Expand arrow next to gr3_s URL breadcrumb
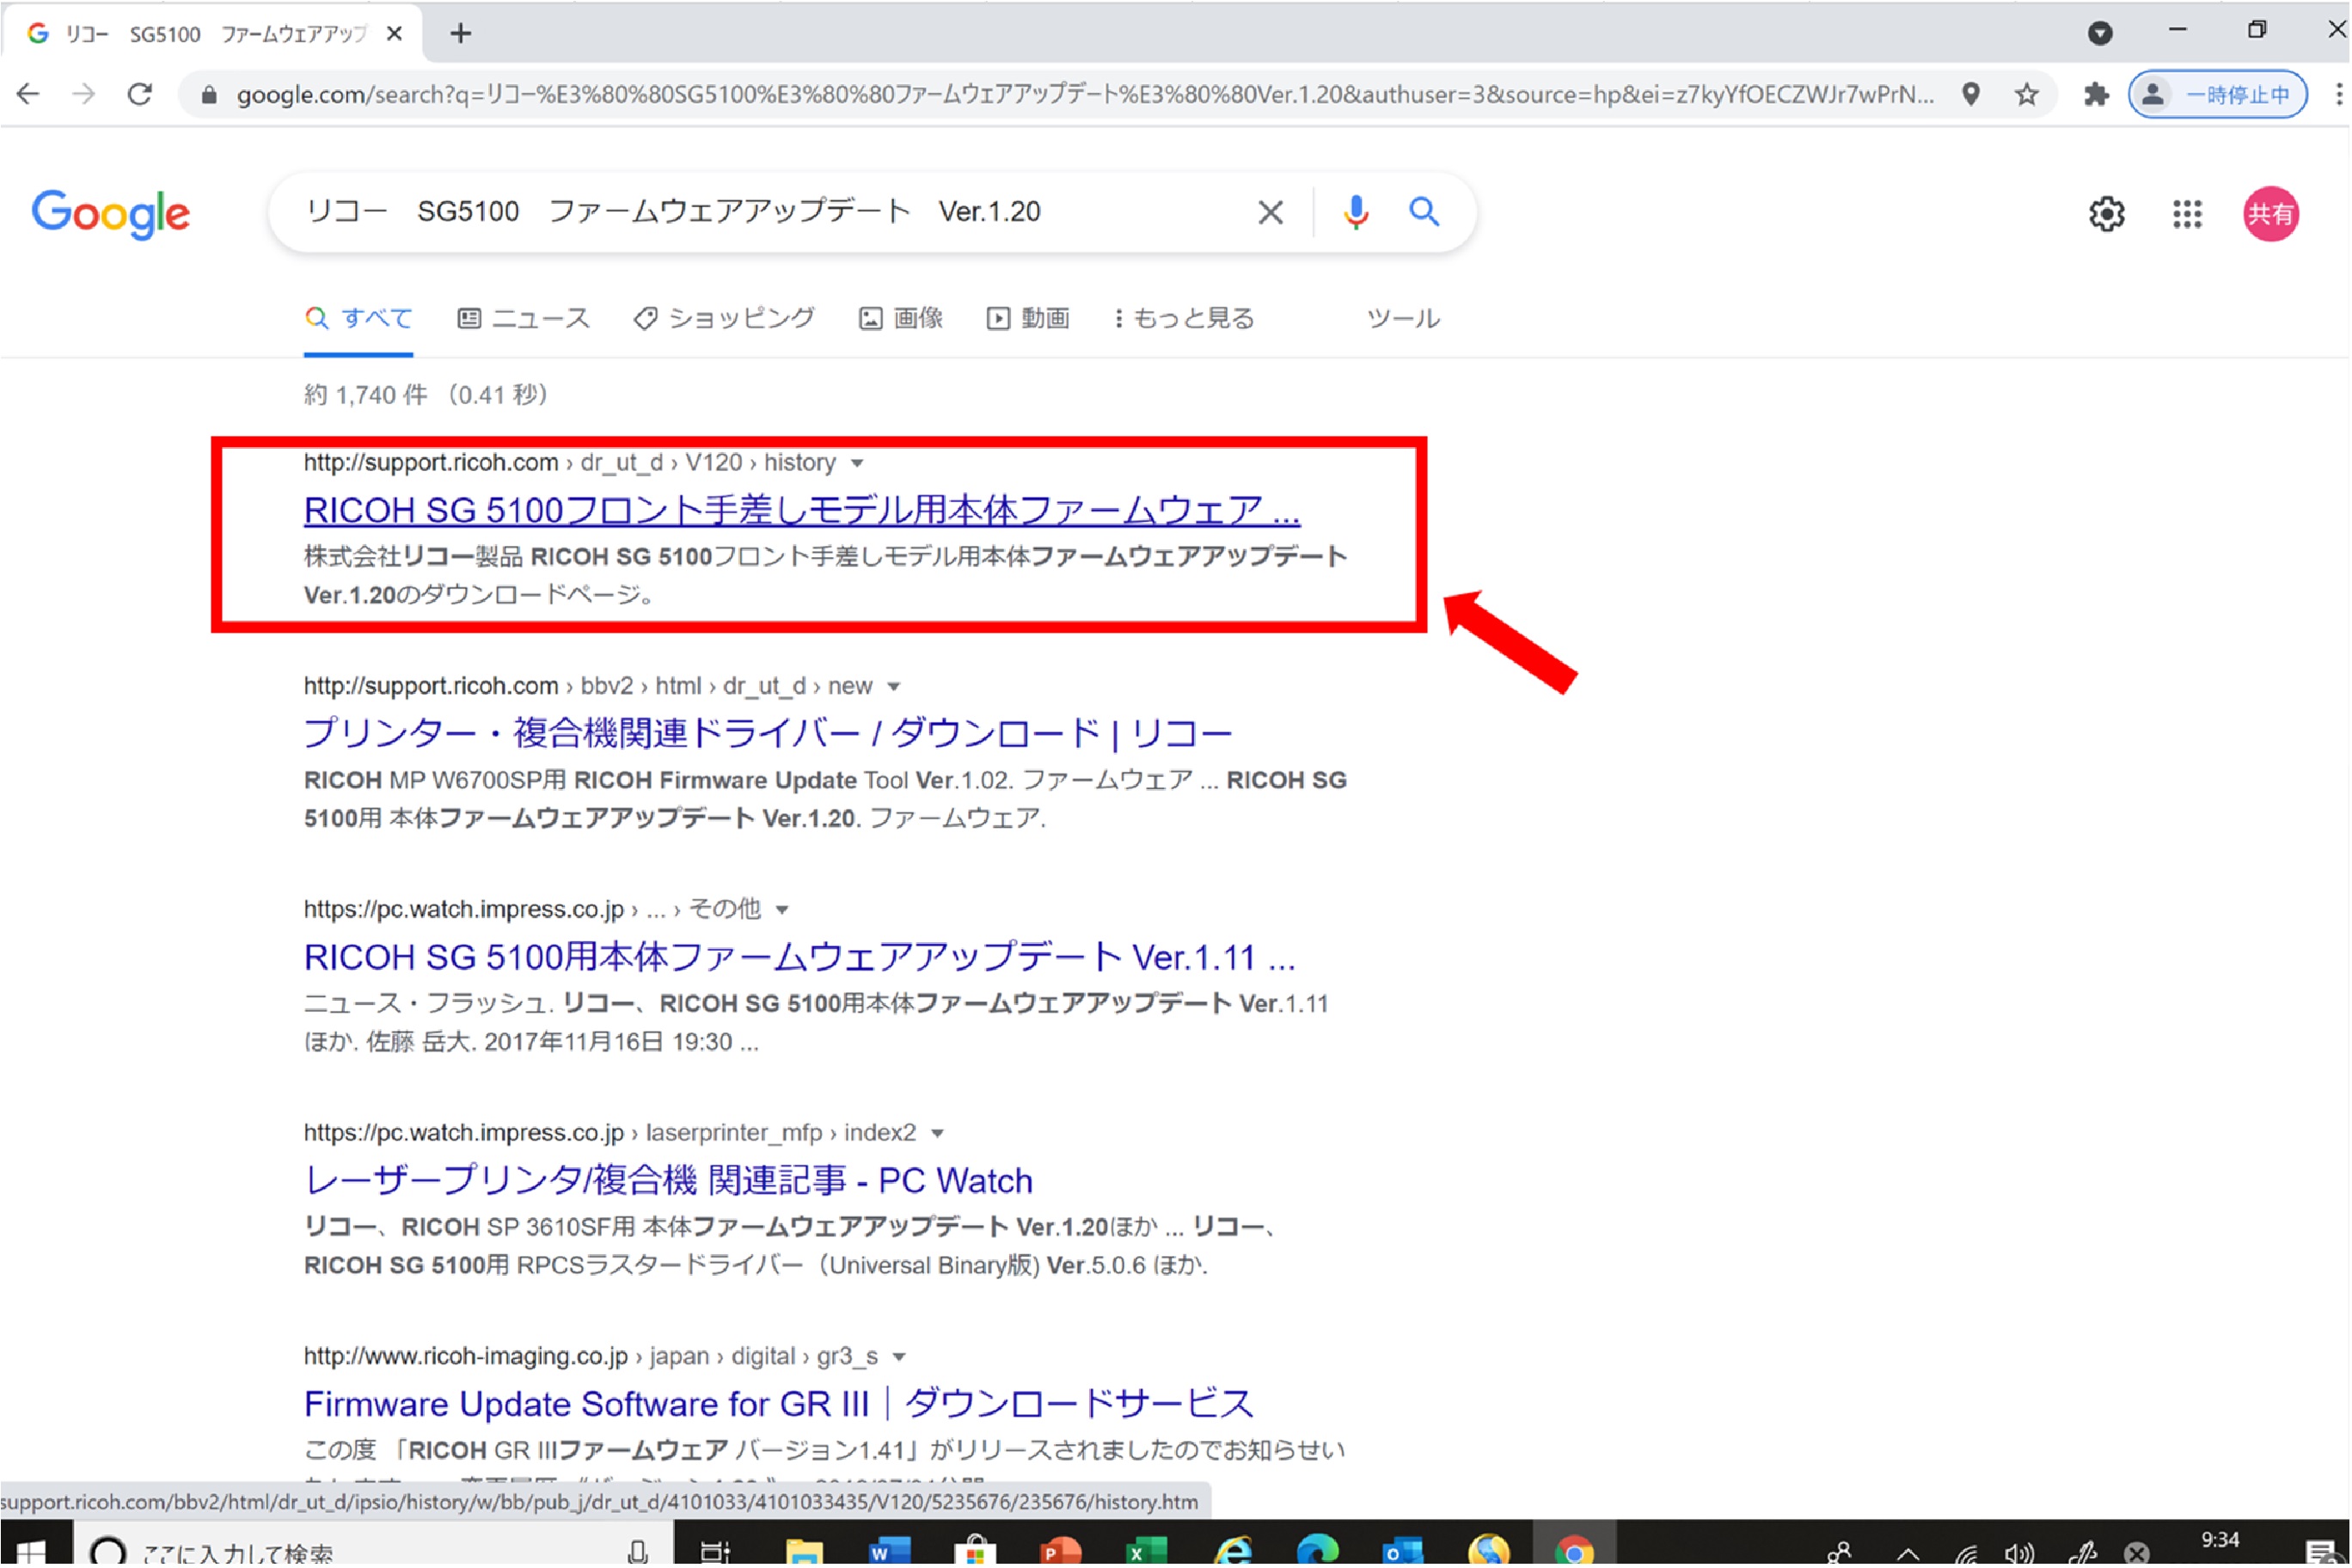The height and width of the screenshot is (1568, 2352). coord(899,1358)
